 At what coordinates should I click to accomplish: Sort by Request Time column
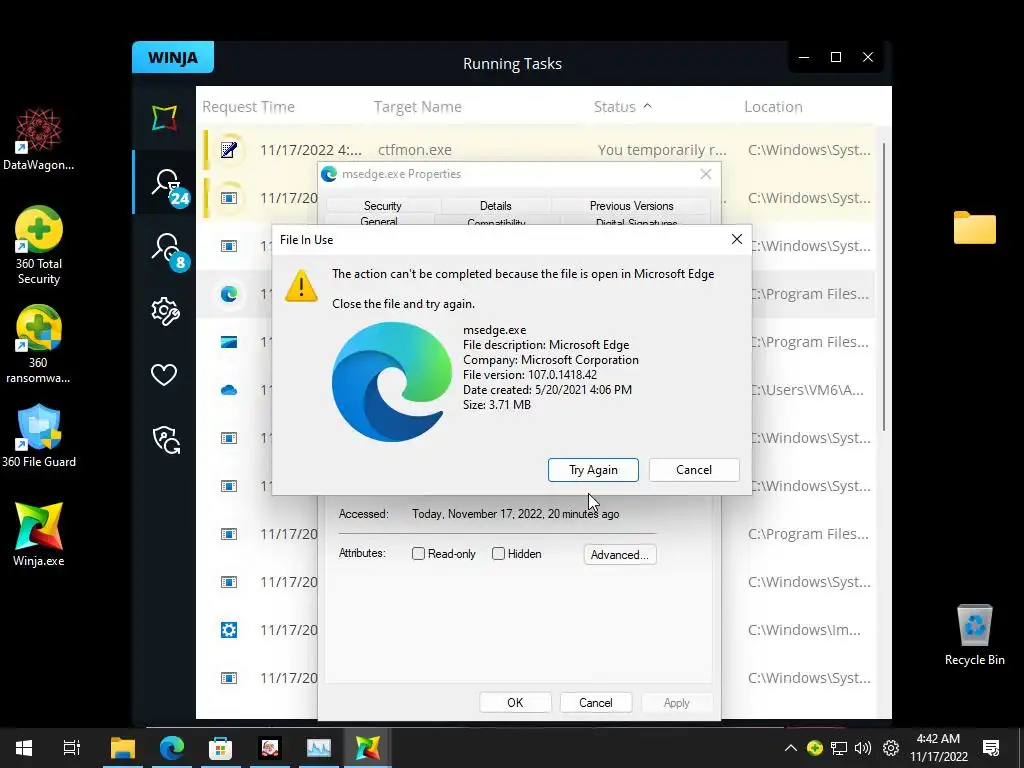[x=248, y=106]
